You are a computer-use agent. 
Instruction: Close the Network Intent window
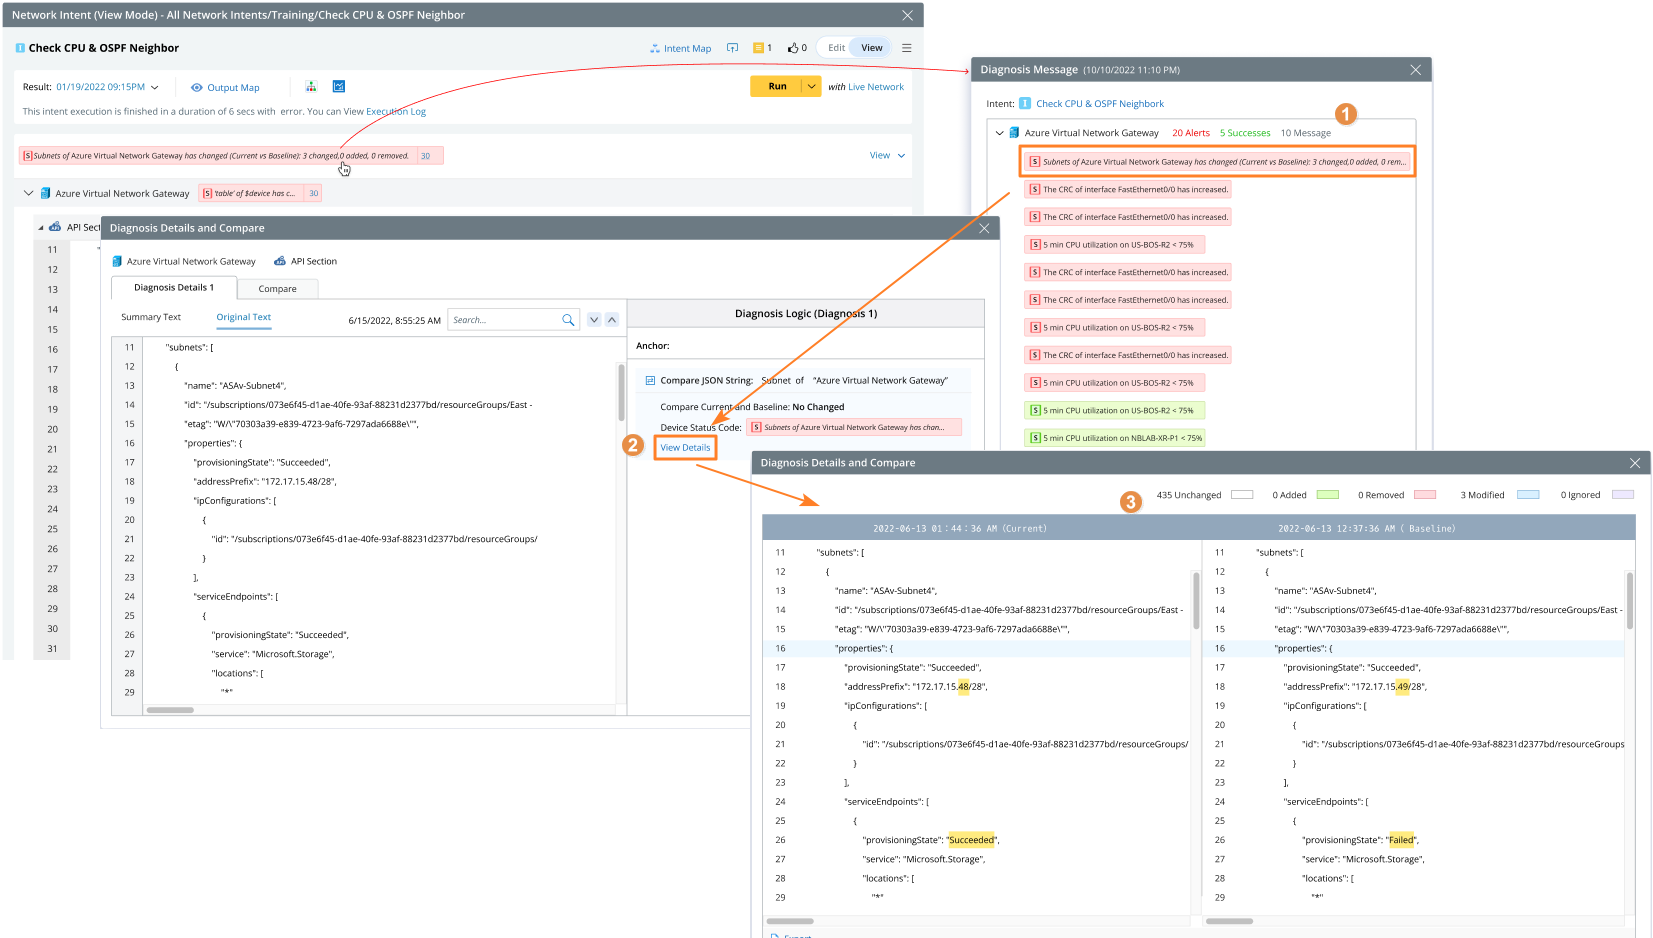coord(907,15)
